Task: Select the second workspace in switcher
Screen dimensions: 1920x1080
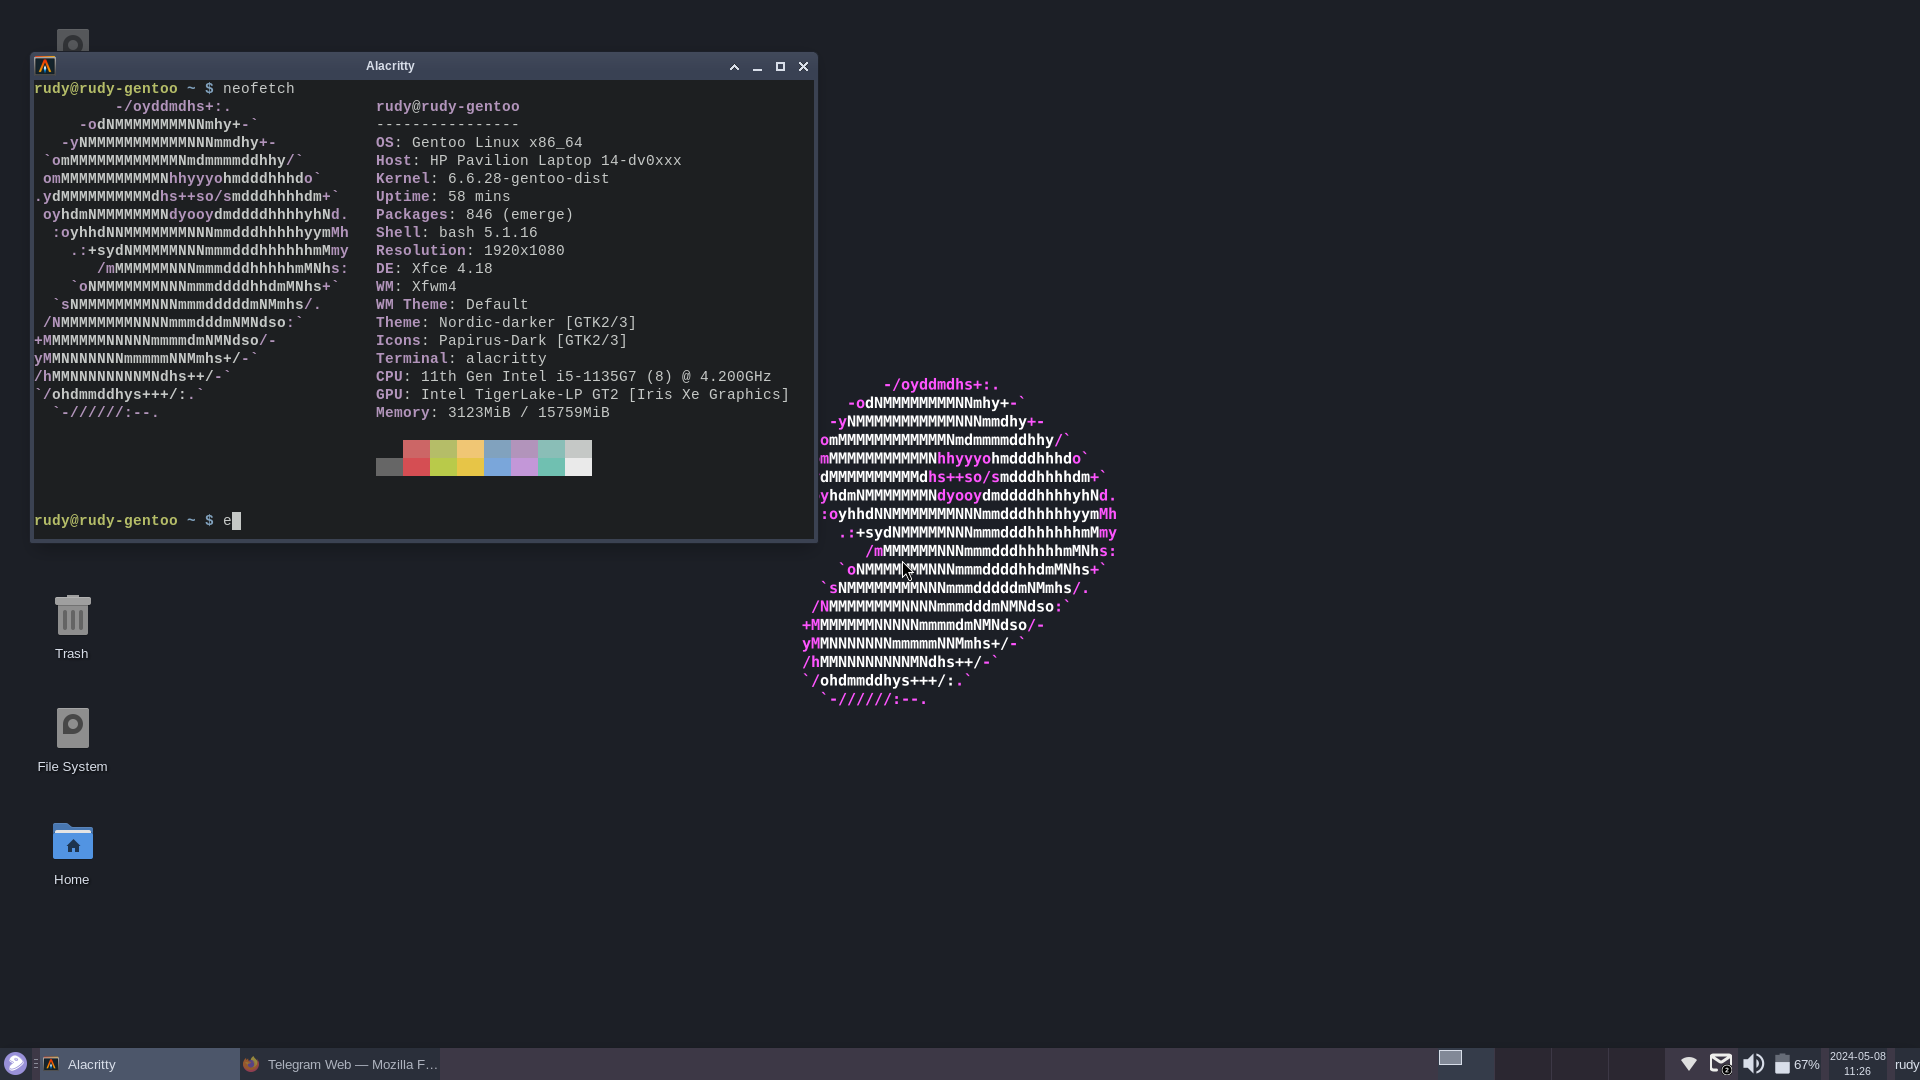Action: 1523,1064
